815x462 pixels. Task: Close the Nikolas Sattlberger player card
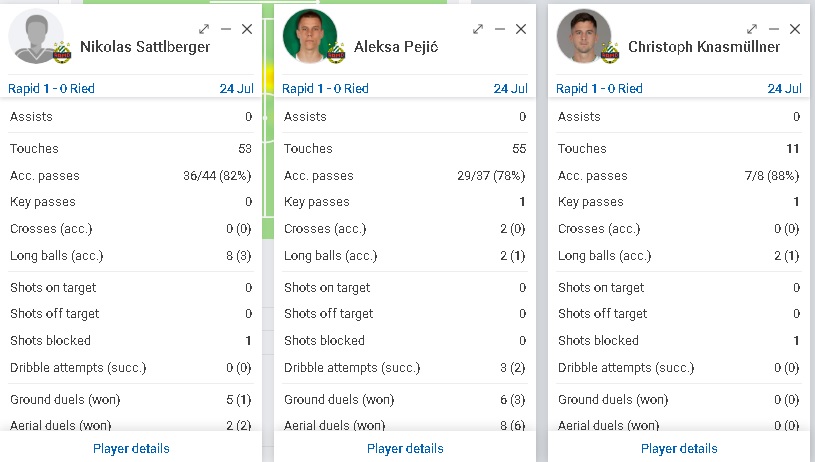tap(247, 30)
